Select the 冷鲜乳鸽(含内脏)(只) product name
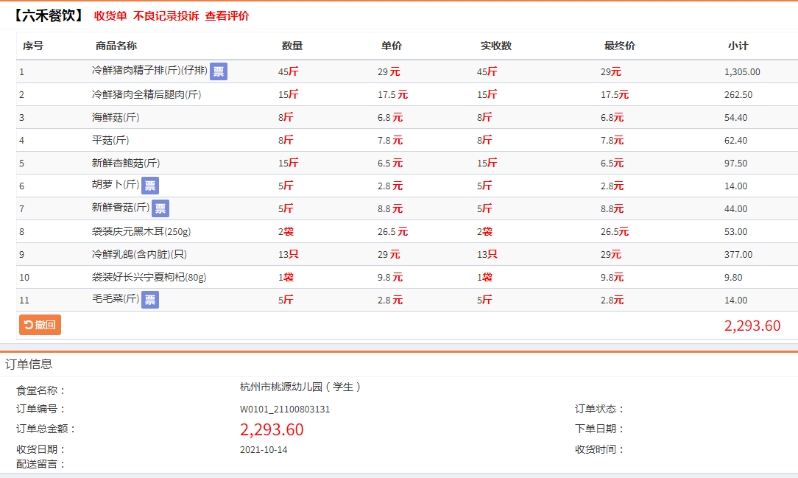798x478 pixels. tap(139, 255)
